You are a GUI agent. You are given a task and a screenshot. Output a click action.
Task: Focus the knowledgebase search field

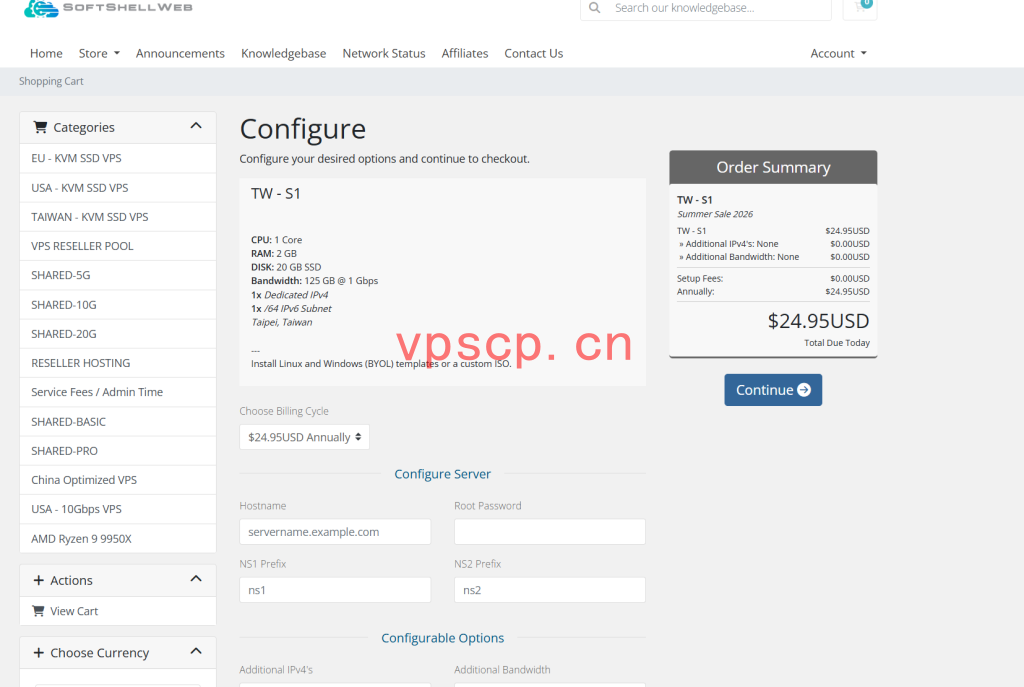tap(718, 8)
